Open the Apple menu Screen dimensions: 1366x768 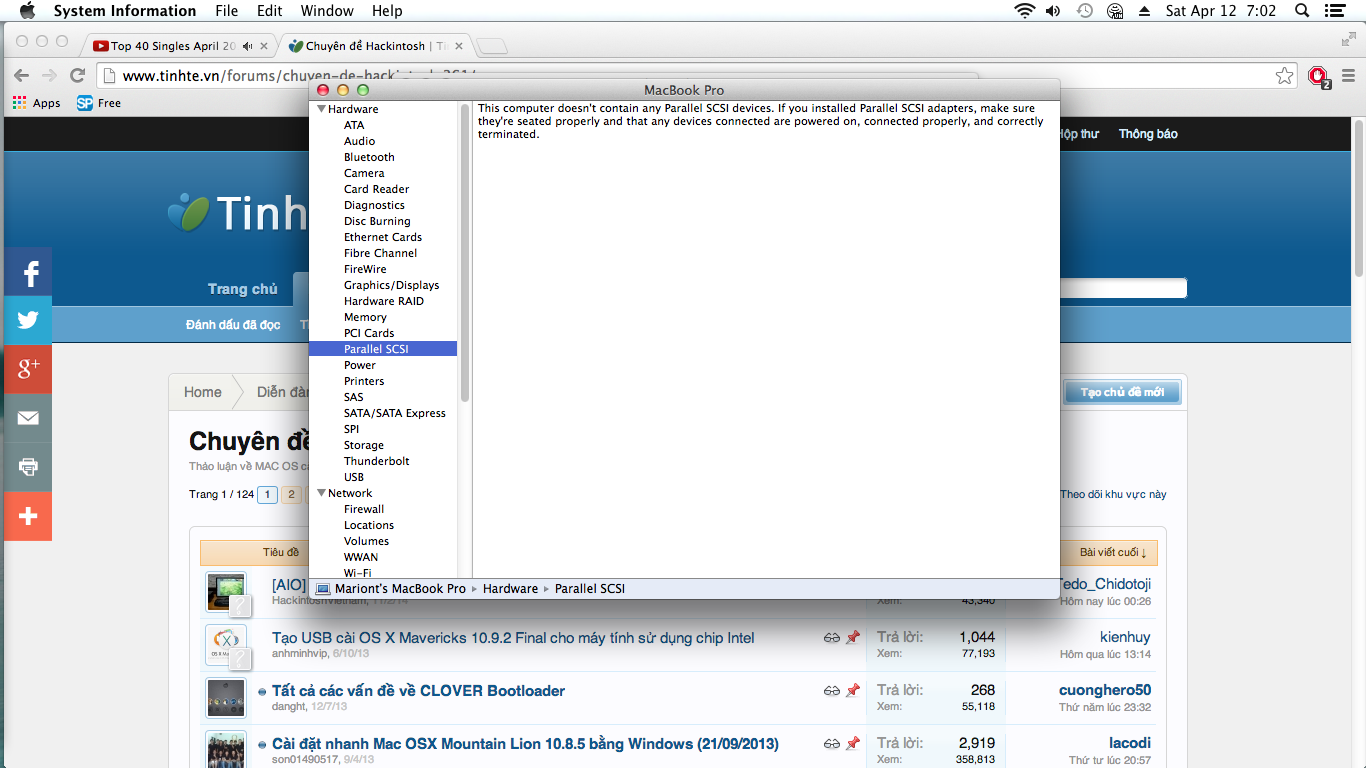point(27,11)
